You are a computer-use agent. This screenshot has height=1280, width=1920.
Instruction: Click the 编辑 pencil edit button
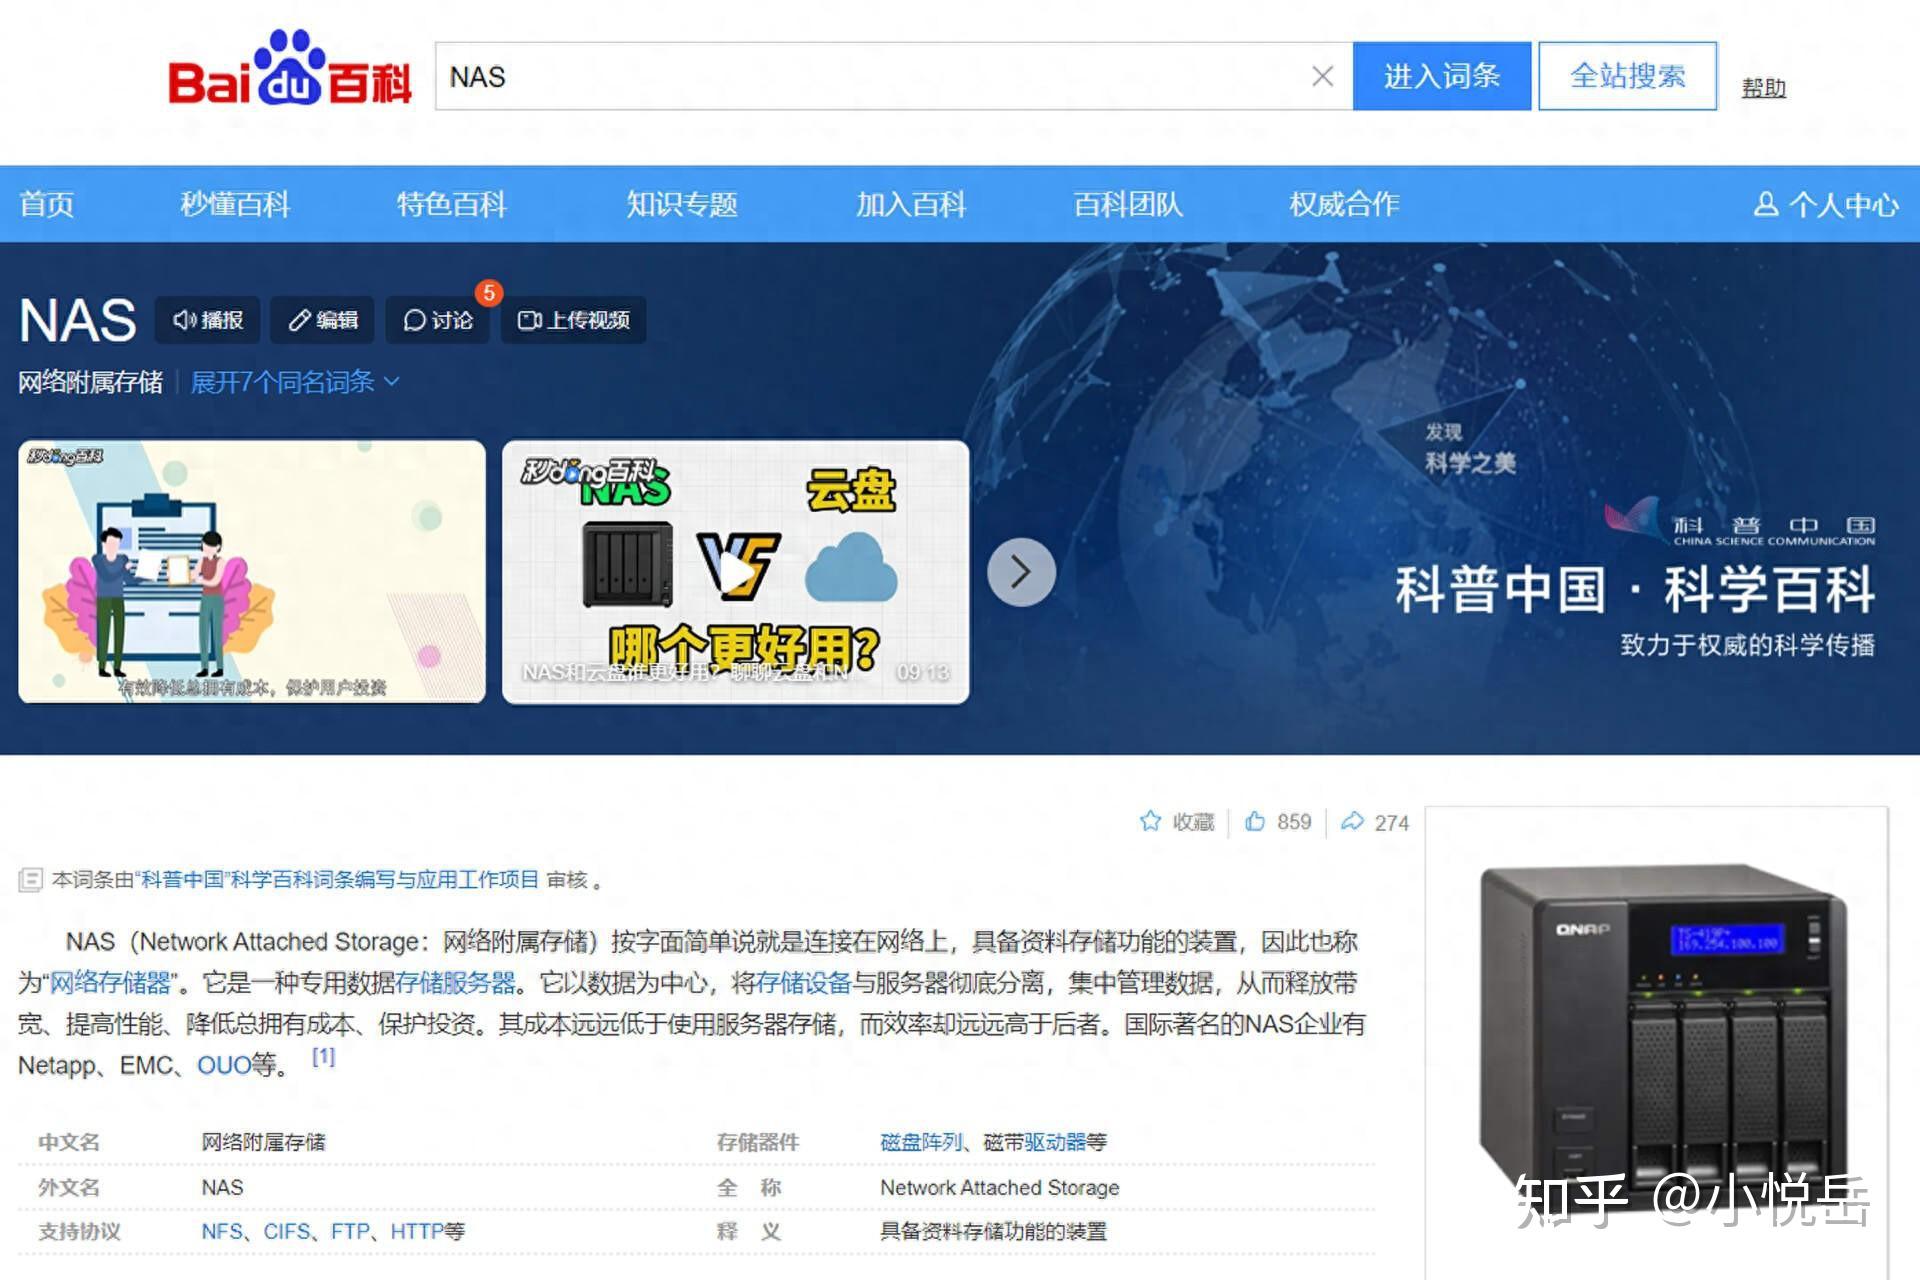322,320
